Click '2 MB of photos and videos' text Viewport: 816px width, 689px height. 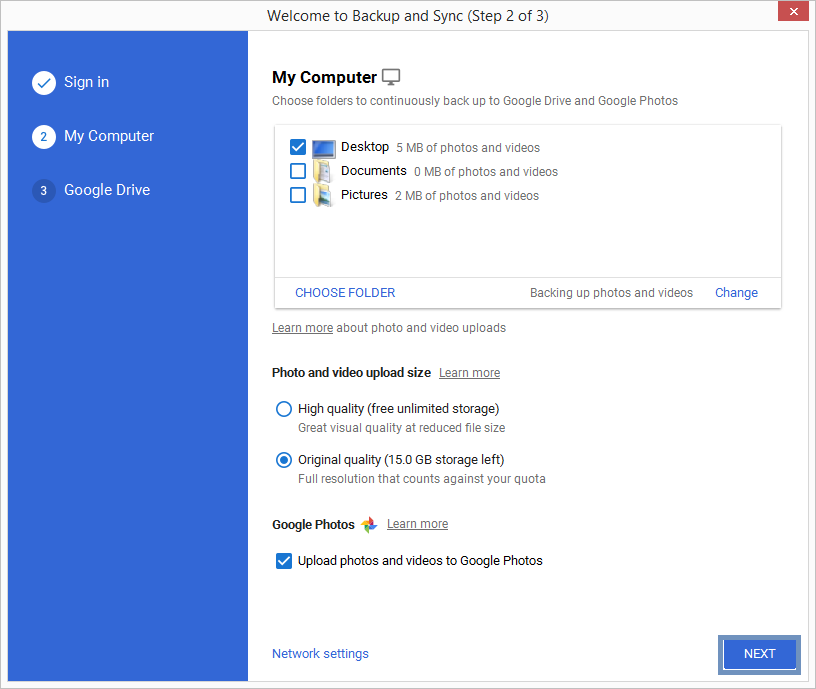click(x=467, y=196)
